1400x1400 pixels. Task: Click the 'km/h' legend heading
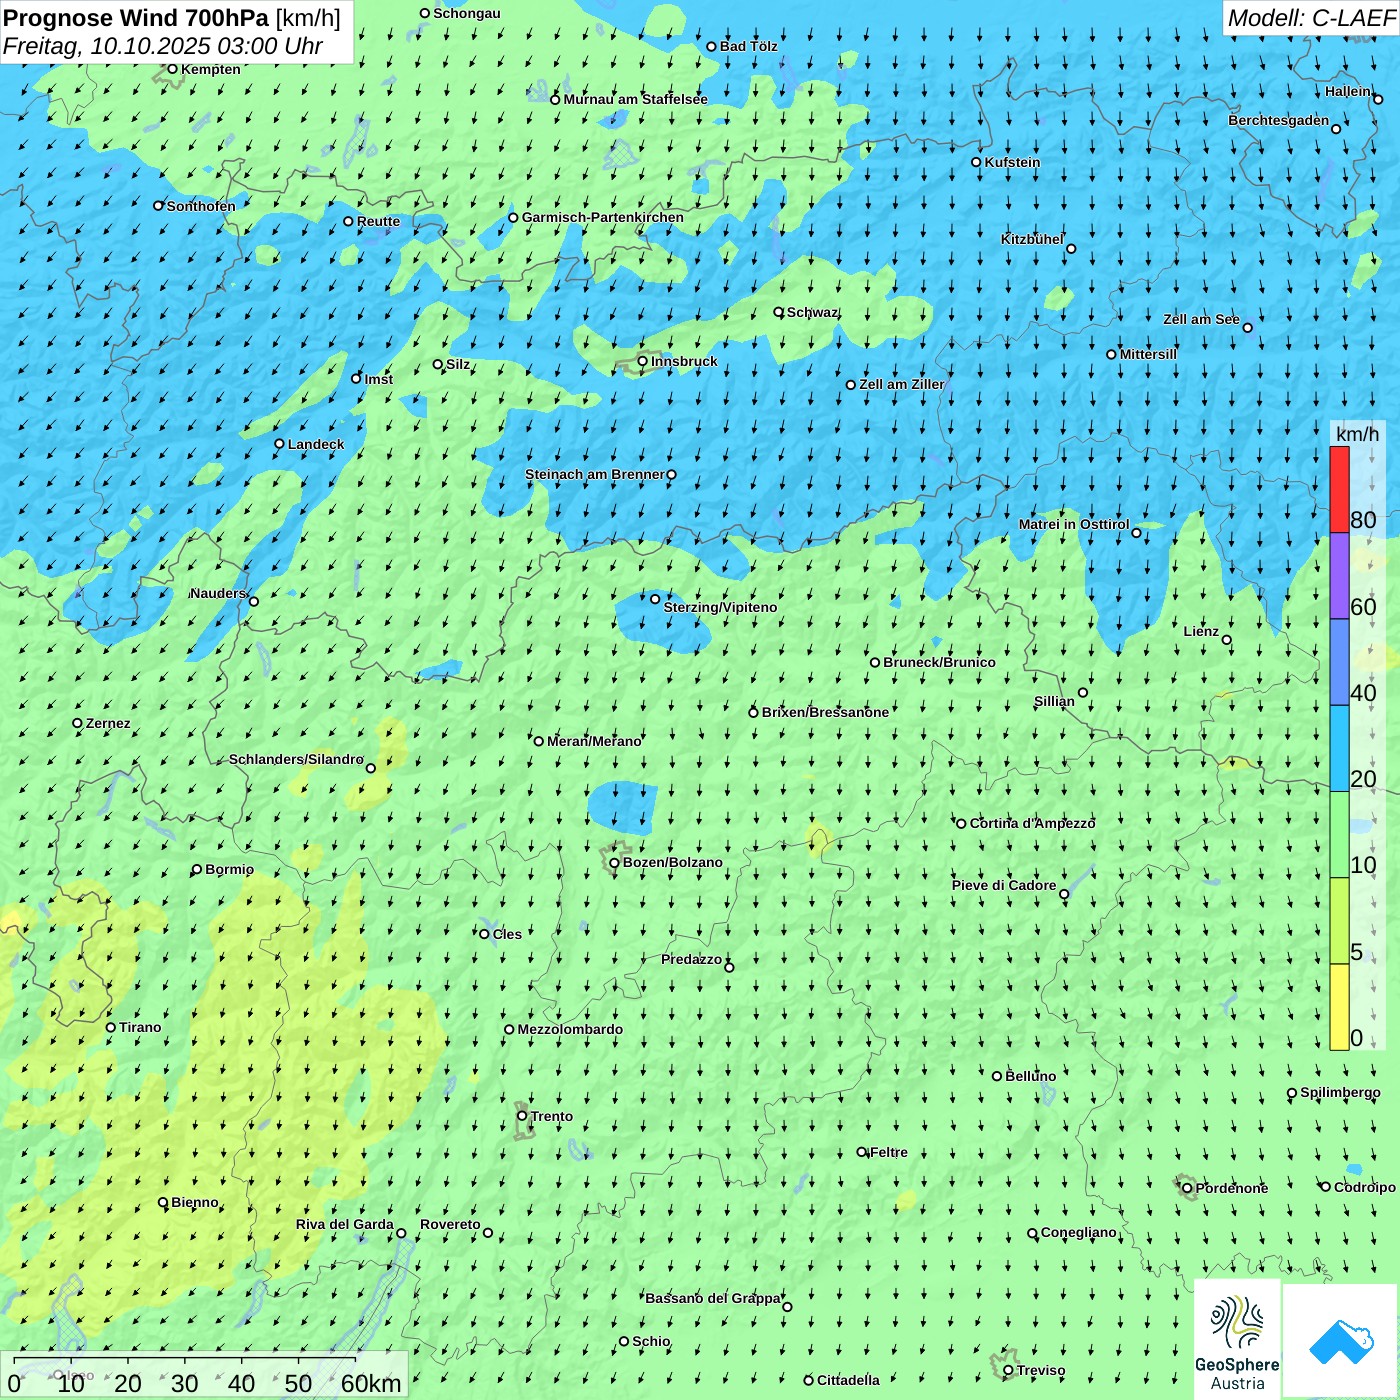tap(1357, 434)
